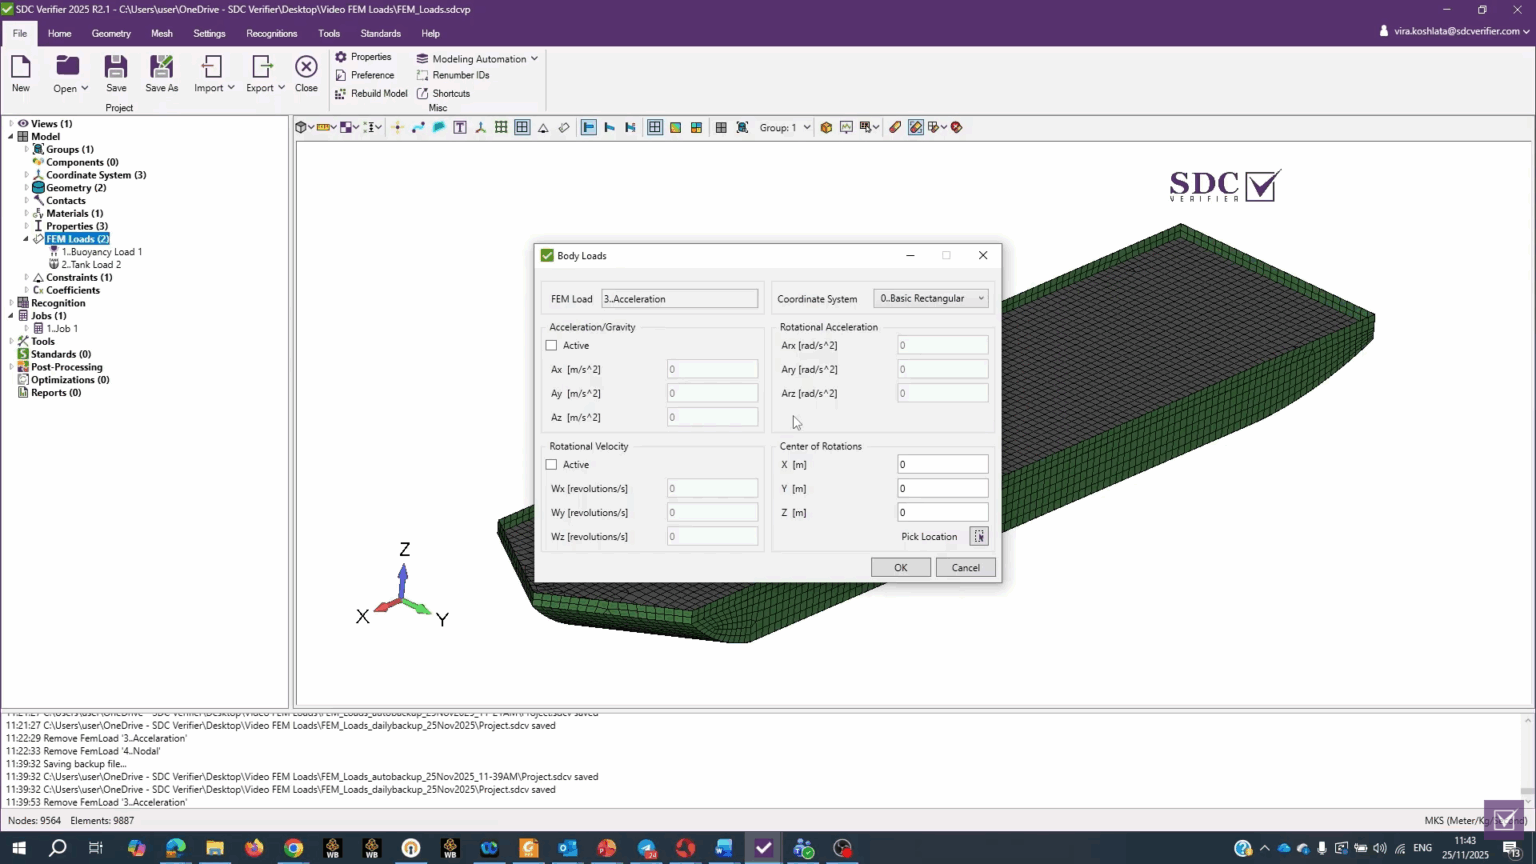Click the text label T icon in view toolbar
The image size is (1536, 864).
(460, 127)
